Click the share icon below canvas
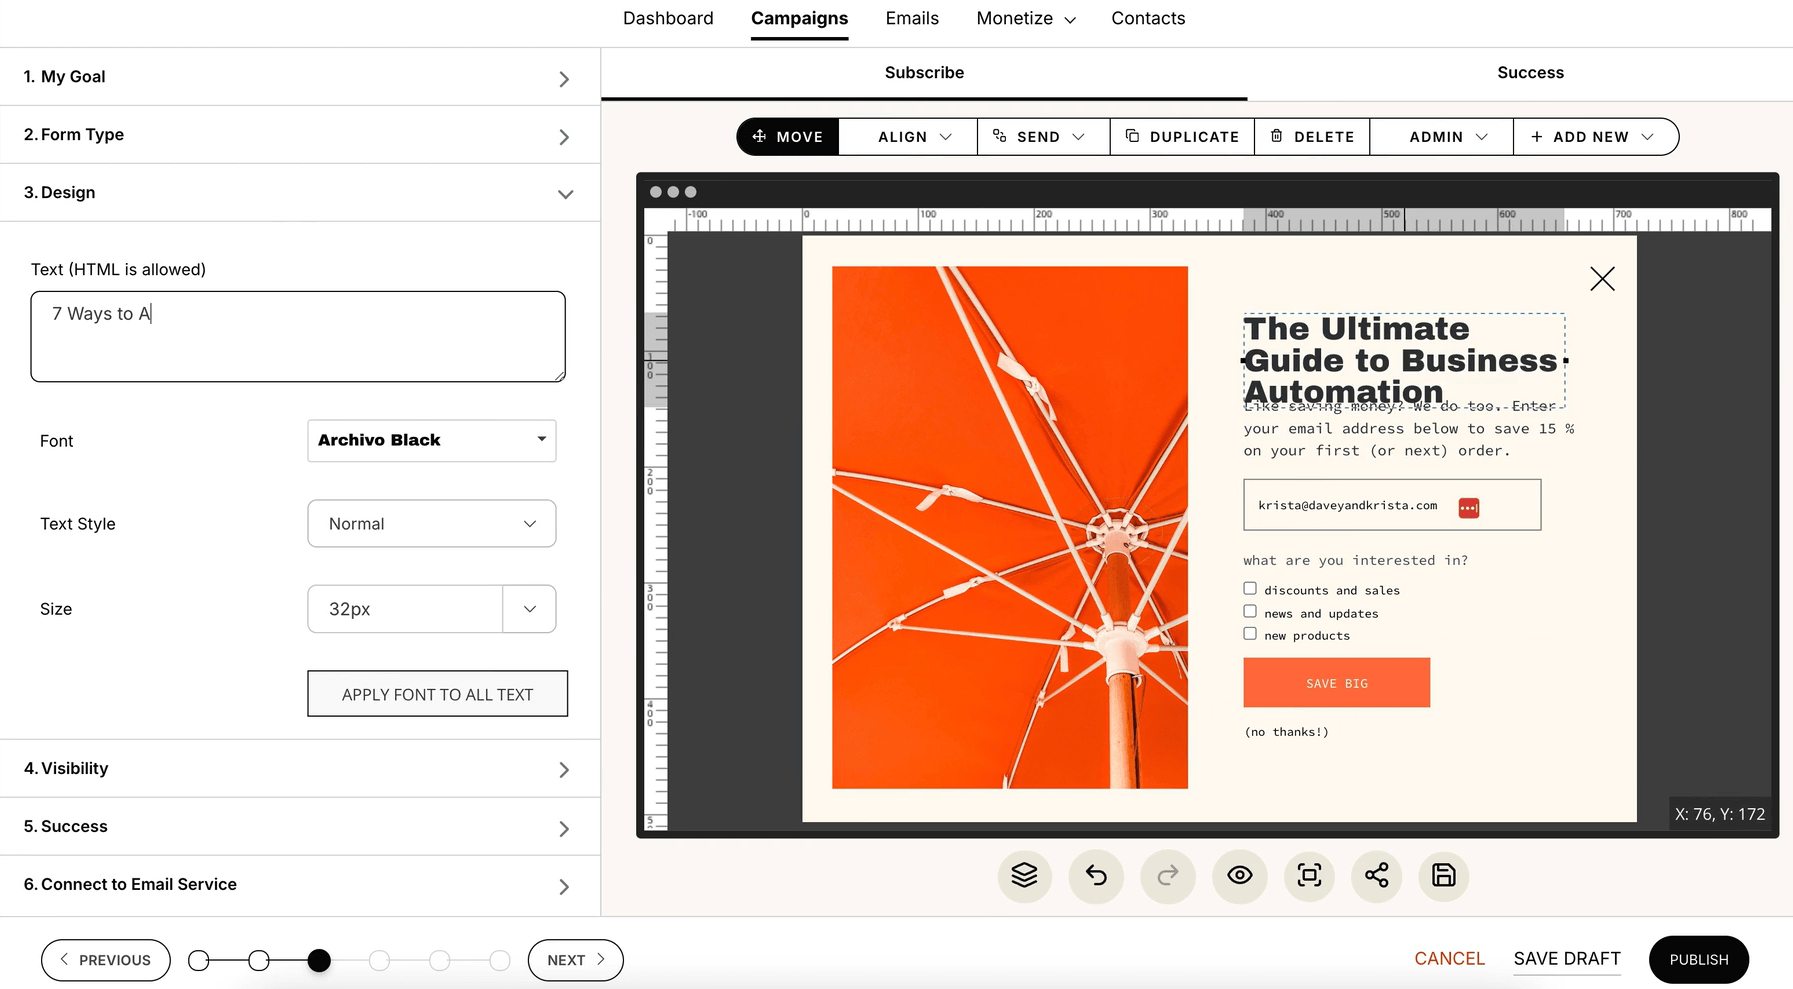 1376,876
